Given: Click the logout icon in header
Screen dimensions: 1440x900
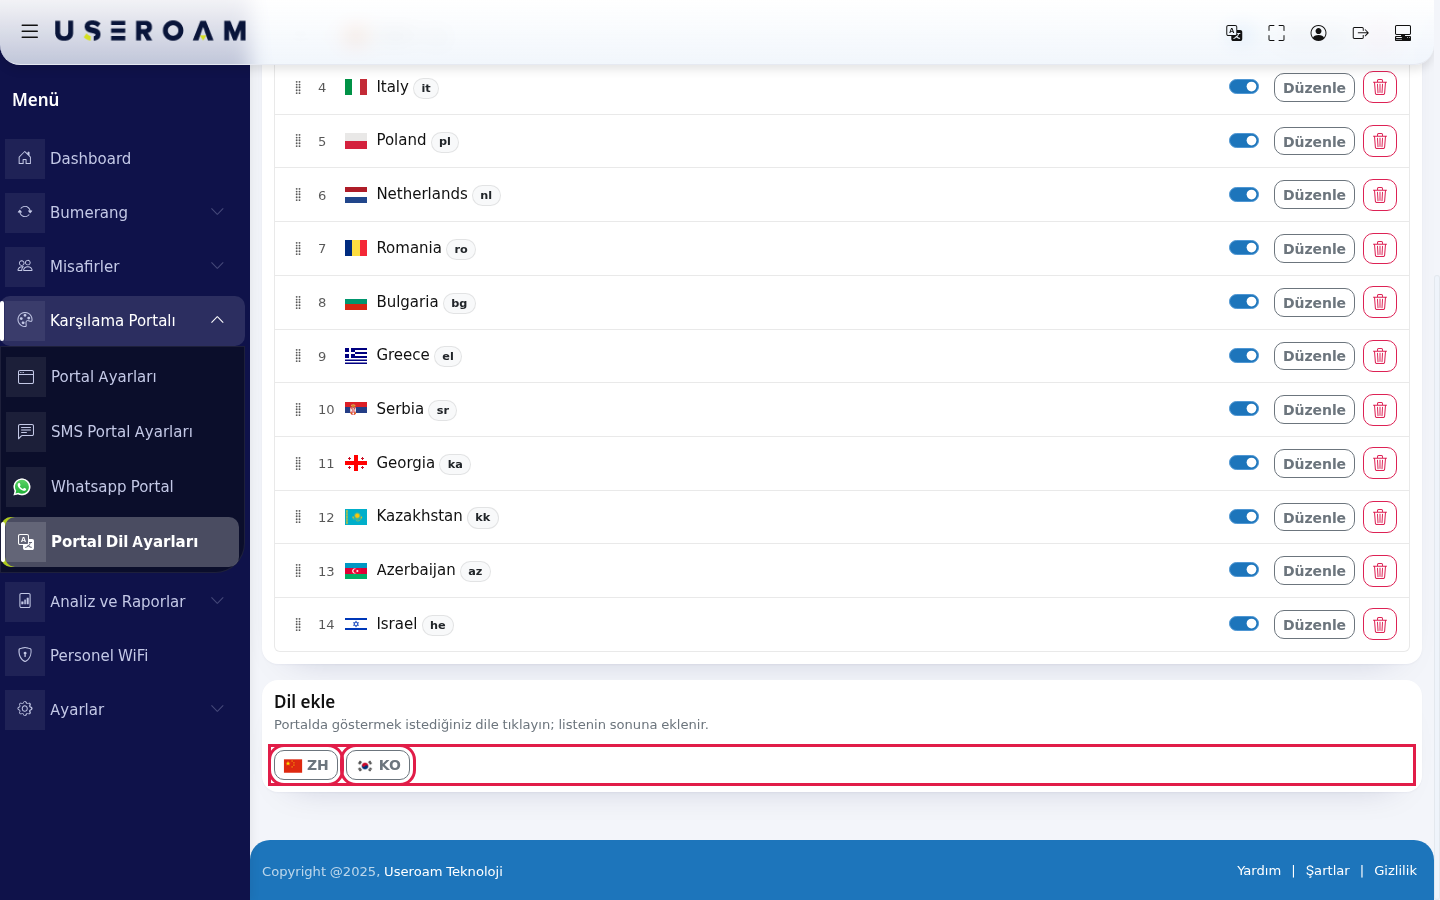Looking at the screenshot, I should (x=1360, y=33).
